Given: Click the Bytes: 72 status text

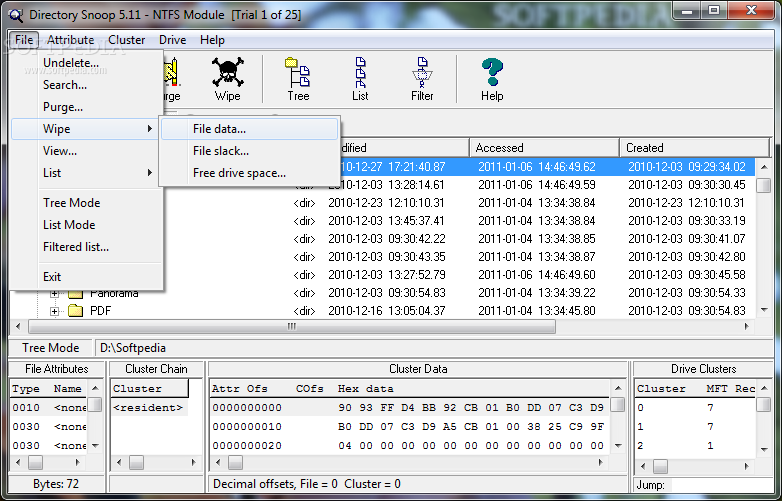Looking at the screenshot, I should pyautogui.click(x=56, y=484).
